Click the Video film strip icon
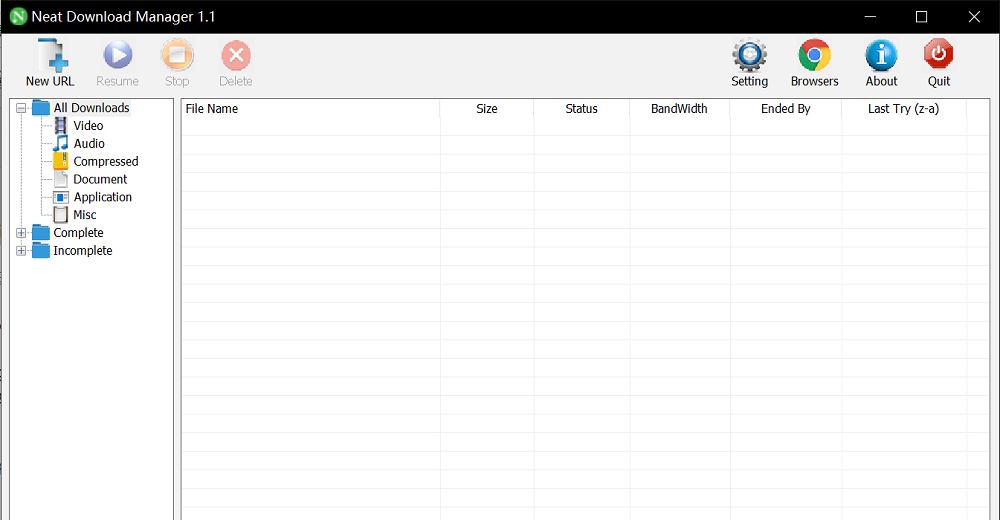This screenshot has width=1000, height=520. click(61, 126)
